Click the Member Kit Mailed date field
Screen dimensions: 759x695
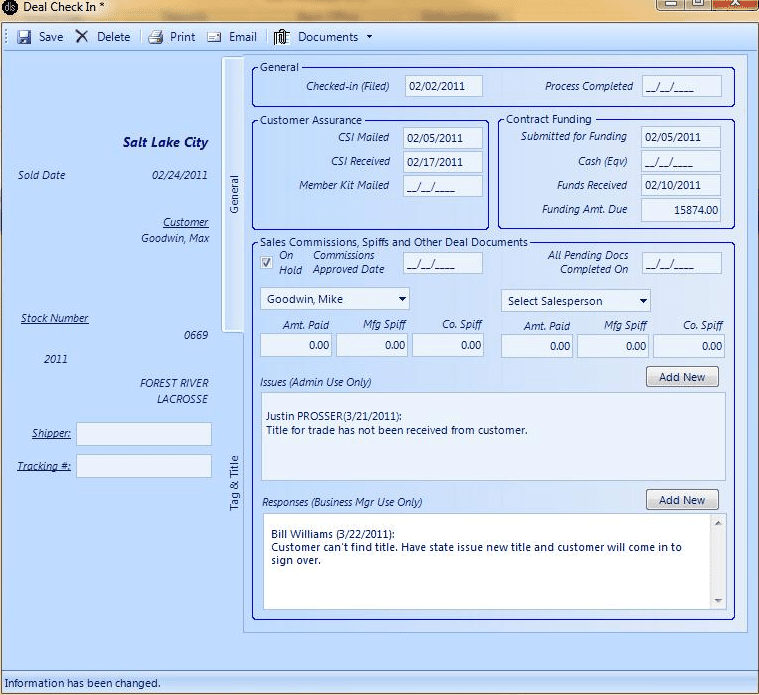(442, 186)
